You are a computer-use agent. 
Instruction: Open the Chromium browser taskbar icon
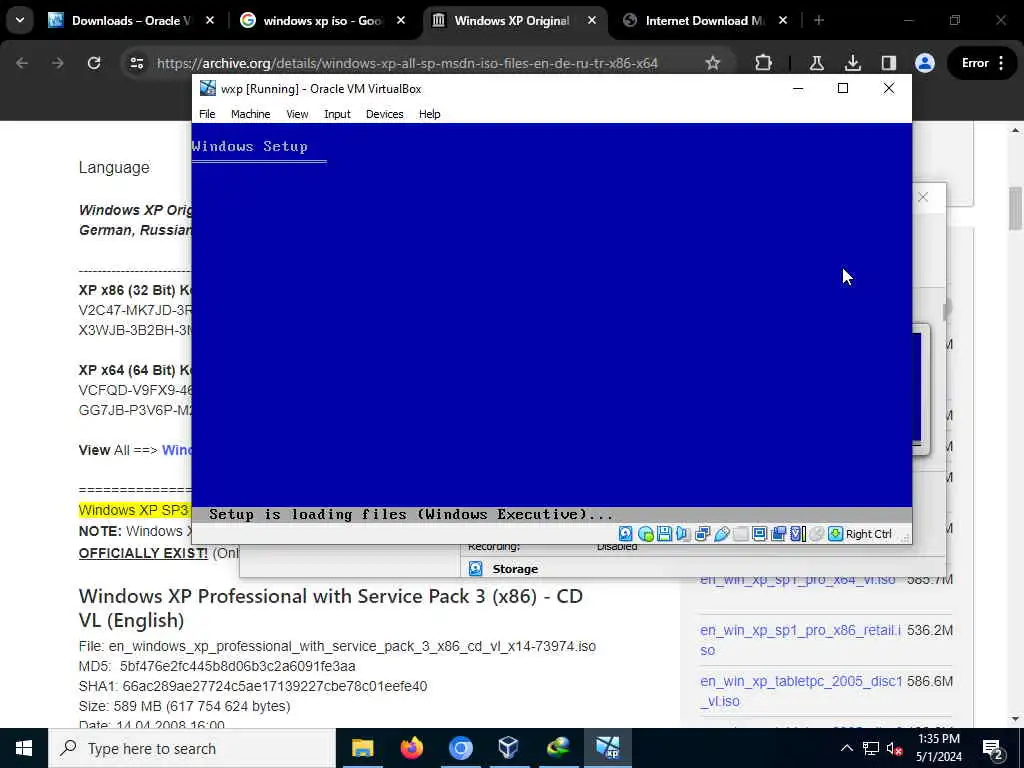tap(460, 748)
